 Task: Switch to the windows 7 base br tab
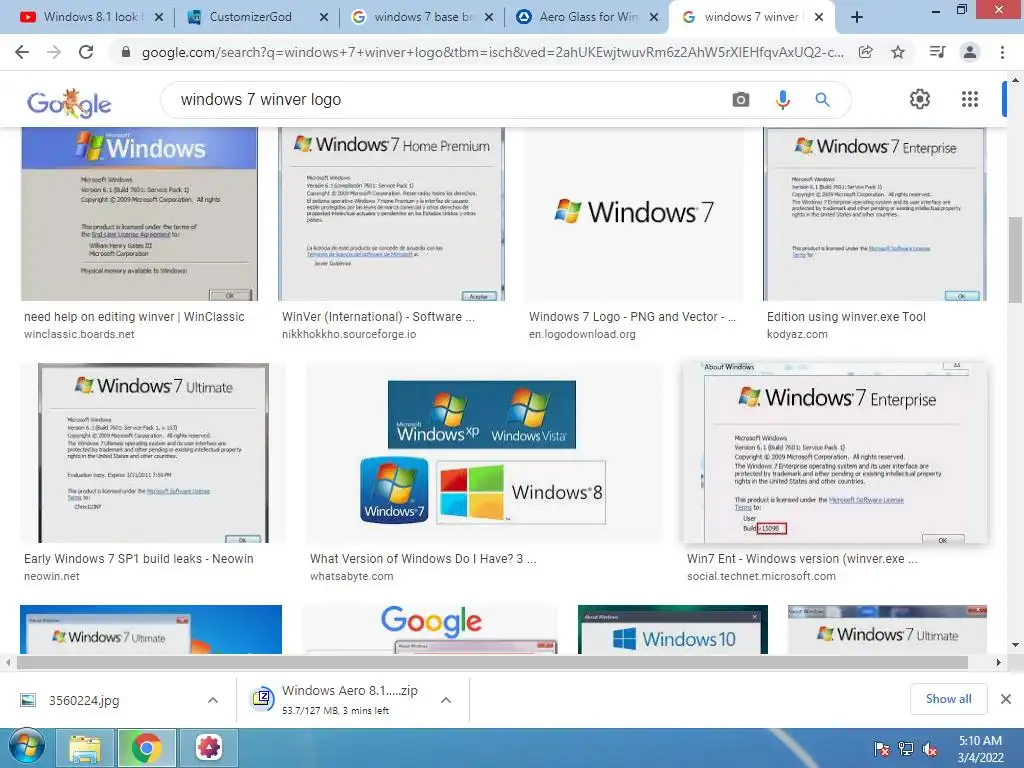pos(422,17)
